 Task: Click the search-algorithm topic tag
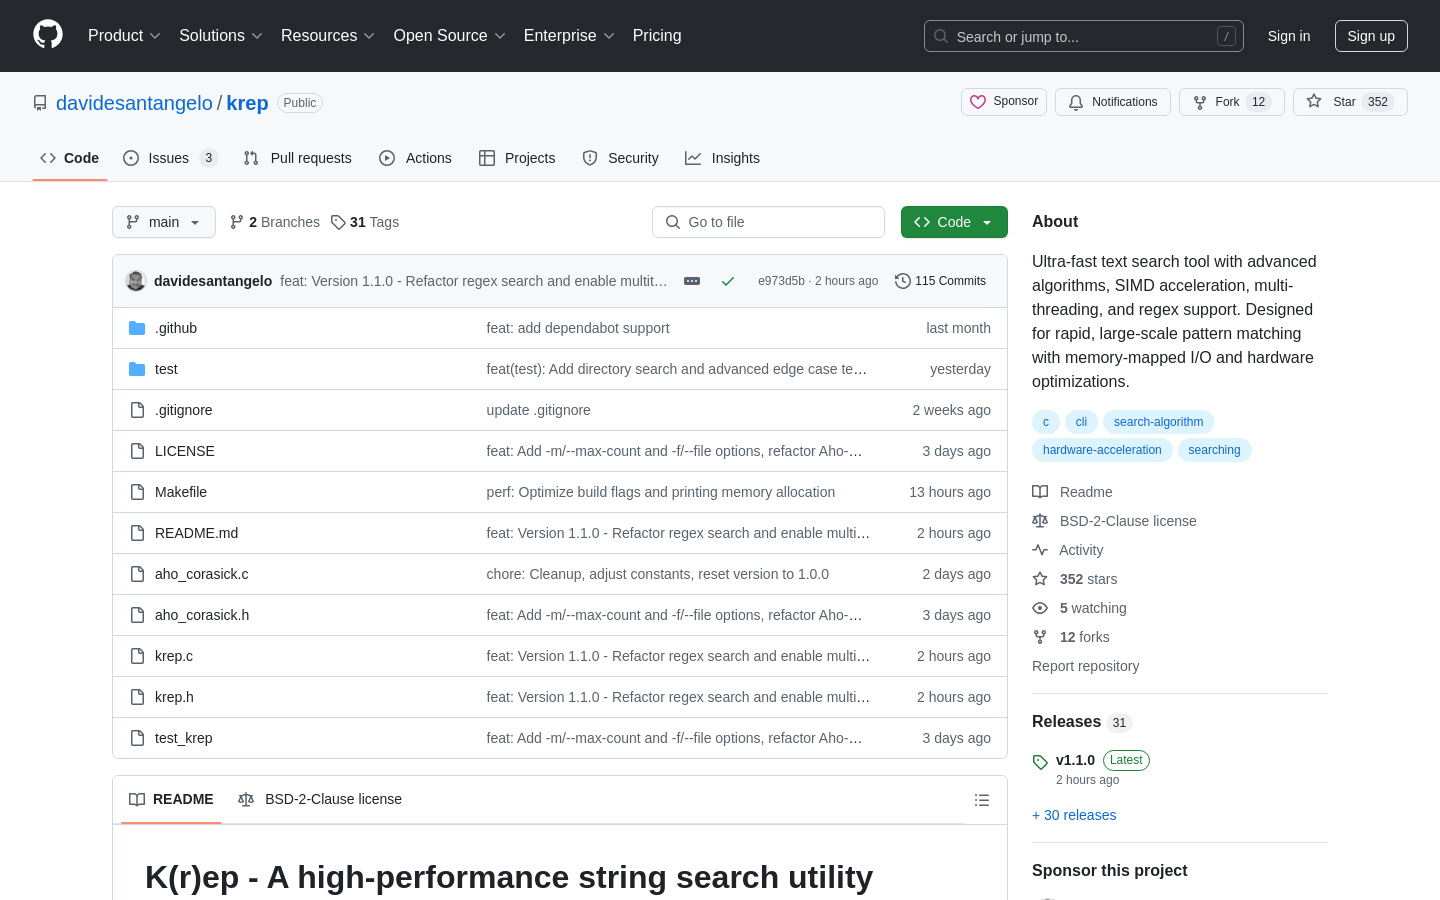tap(1158, 422)
